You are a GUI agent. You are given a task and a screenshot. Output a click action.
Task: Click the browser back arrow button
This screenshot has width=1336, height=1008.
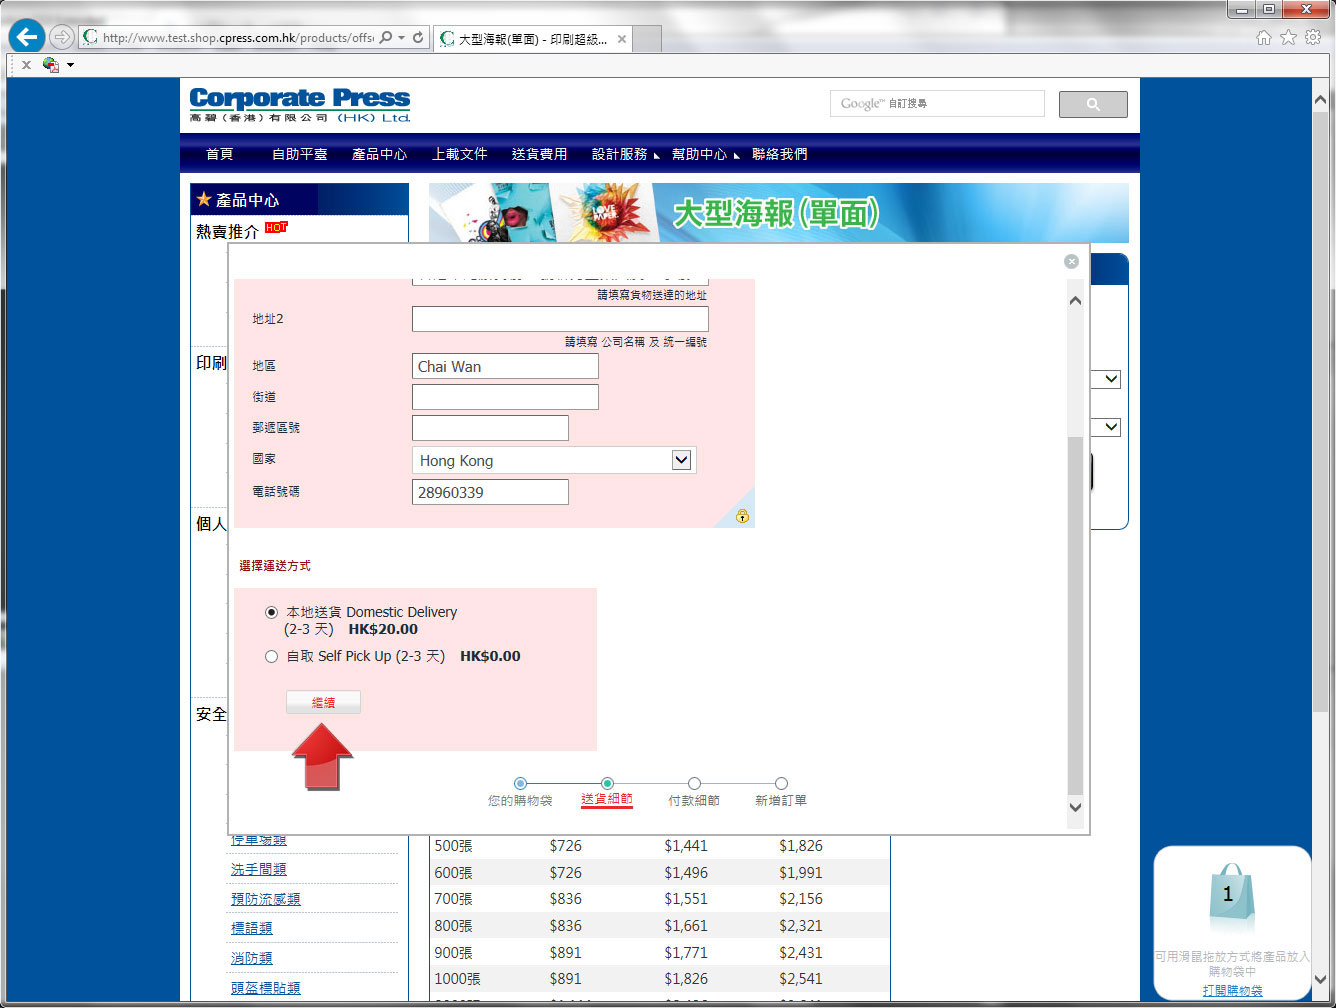pyautogui.click(x=27, y=38)
